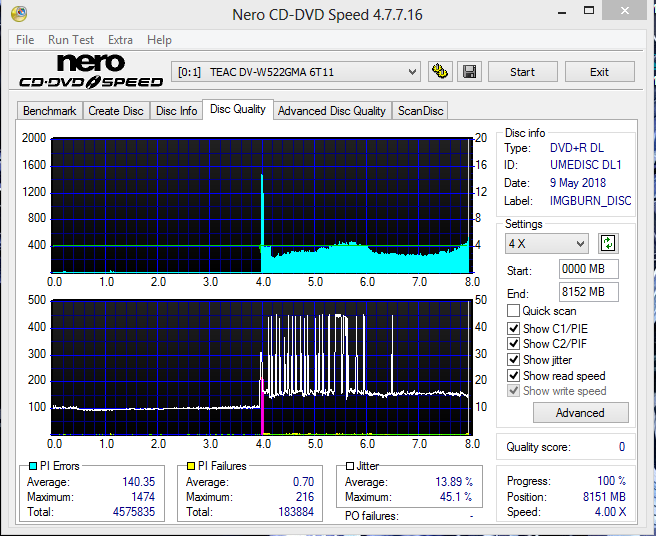Open the Help menu

pos(159,40)
